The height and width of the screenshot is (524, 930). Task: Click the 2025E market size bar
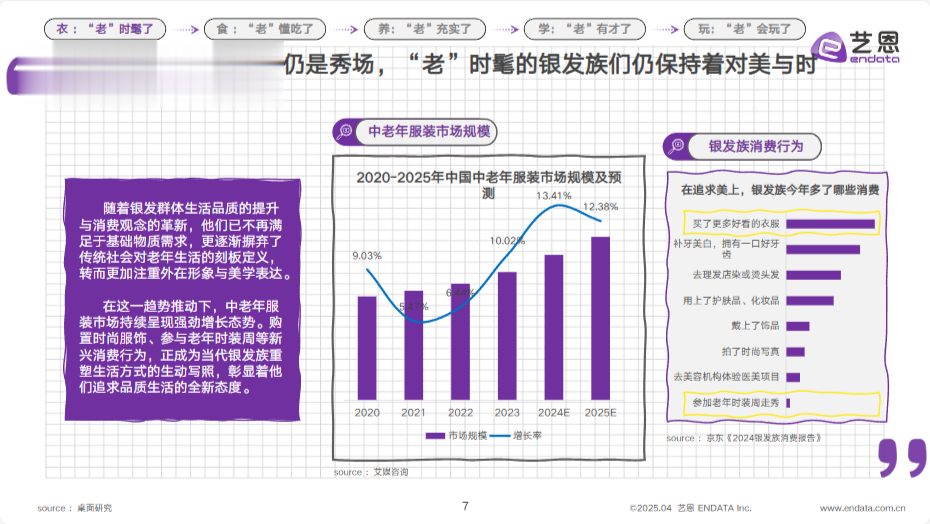pos(600,318)
